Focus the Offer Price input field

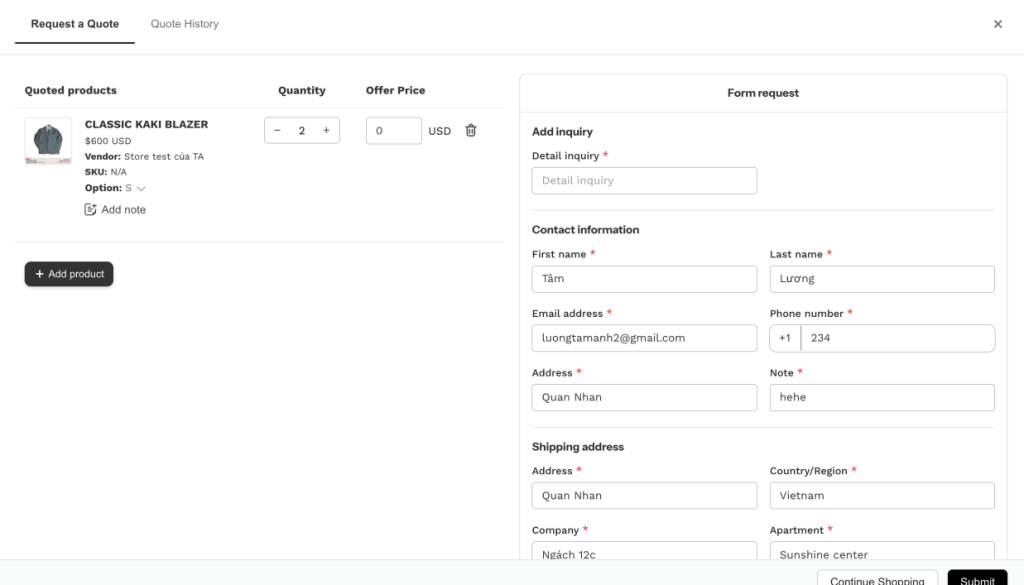(394, 131)
